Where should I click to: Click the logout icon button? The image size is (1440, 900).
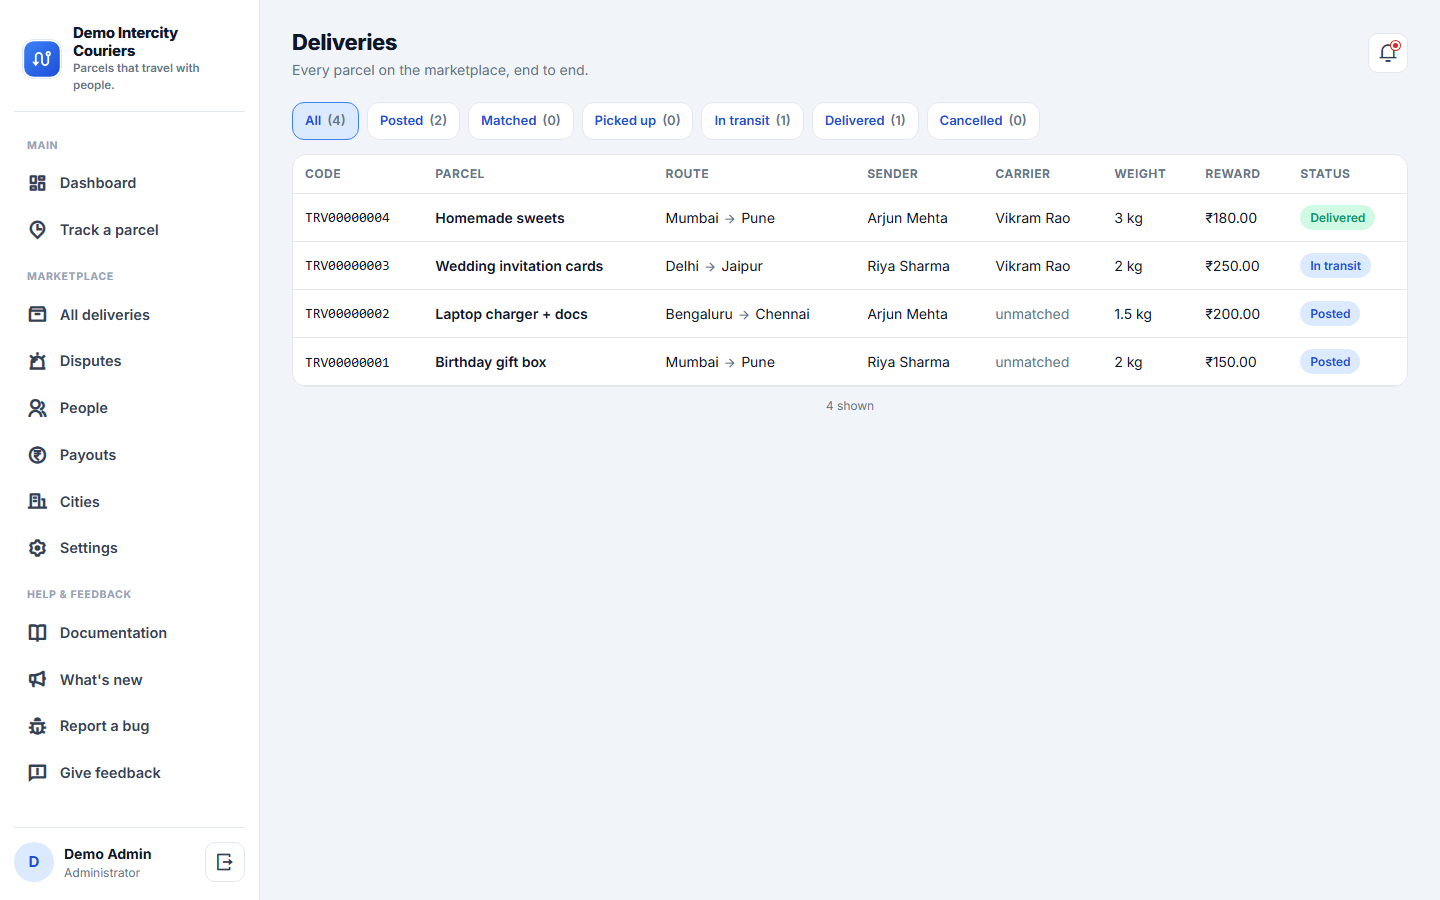point(225,862)
